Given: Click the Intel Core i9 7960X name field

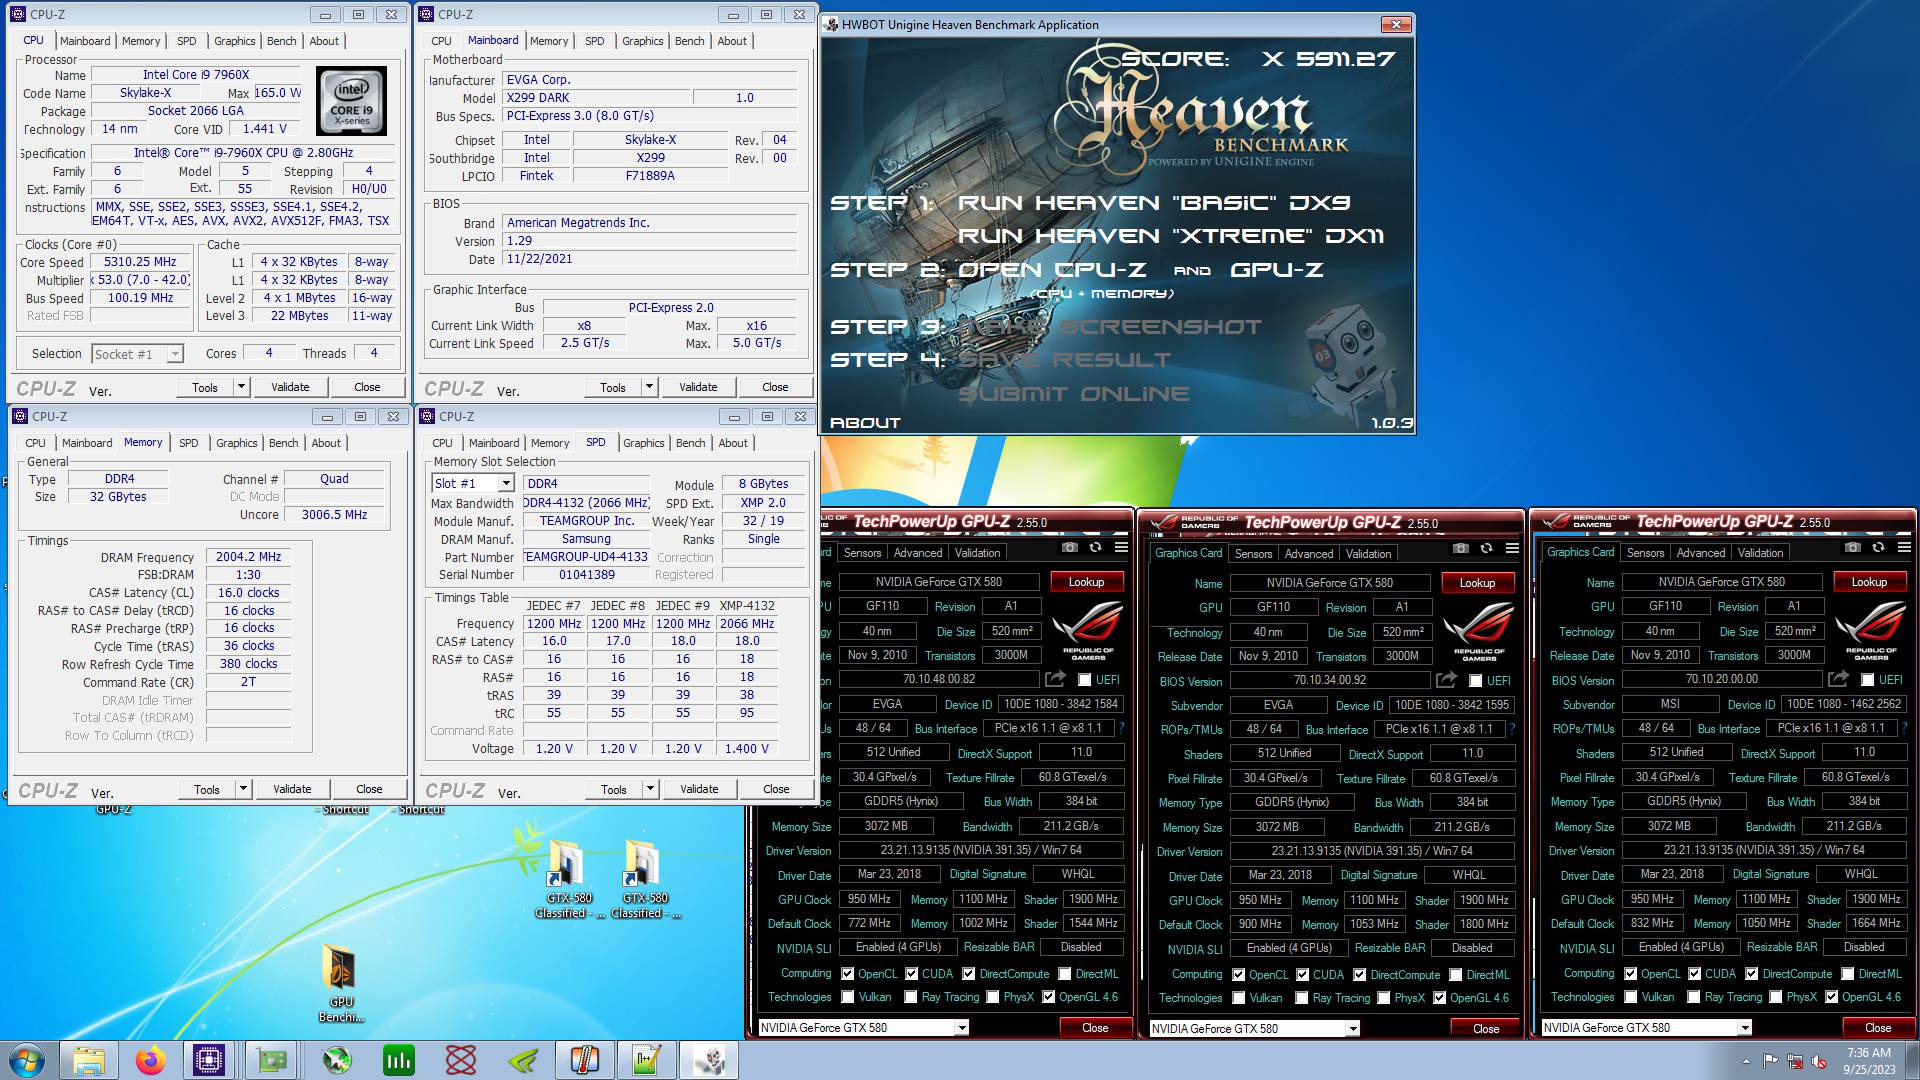Looking at the screenshot, I should (x=196, y=75).
